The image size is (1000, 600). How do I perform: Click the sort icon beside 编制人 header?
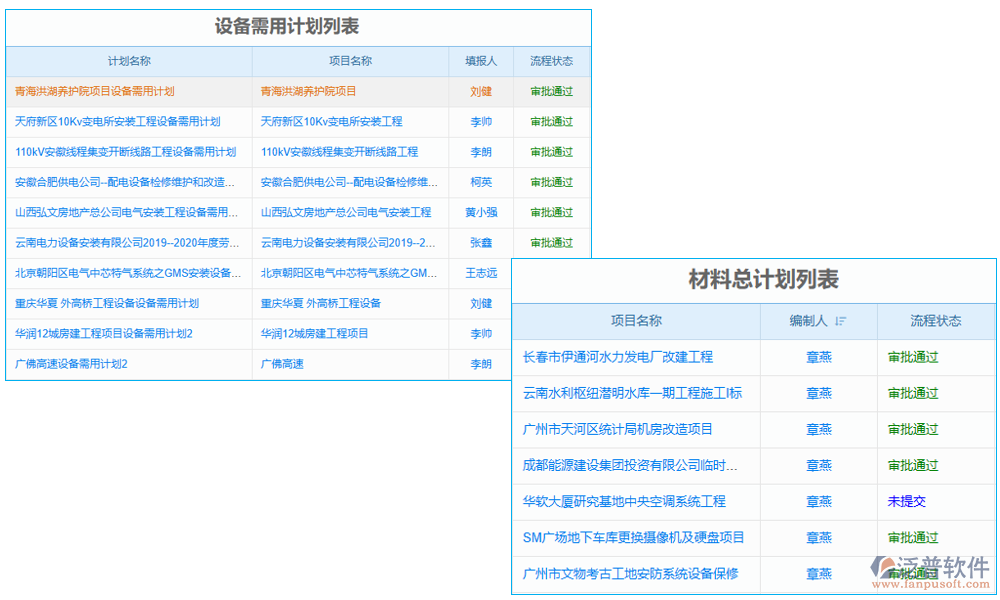click(x=839, y=321)
